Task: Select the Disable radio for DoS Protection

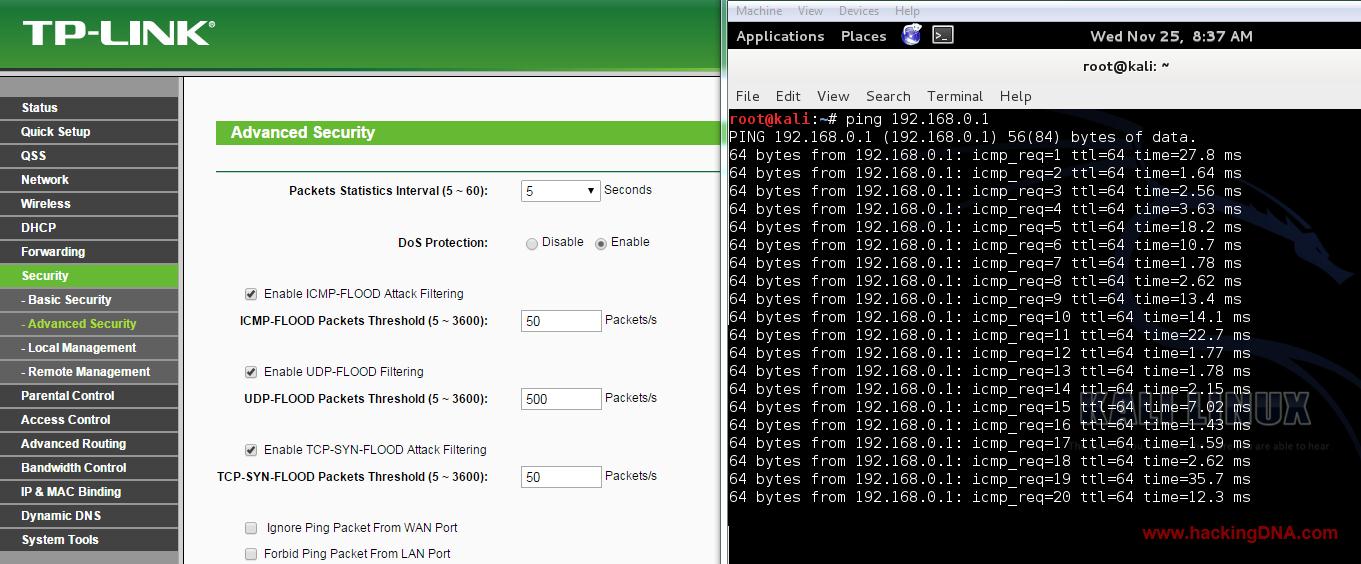Action: tap(532, 243)
